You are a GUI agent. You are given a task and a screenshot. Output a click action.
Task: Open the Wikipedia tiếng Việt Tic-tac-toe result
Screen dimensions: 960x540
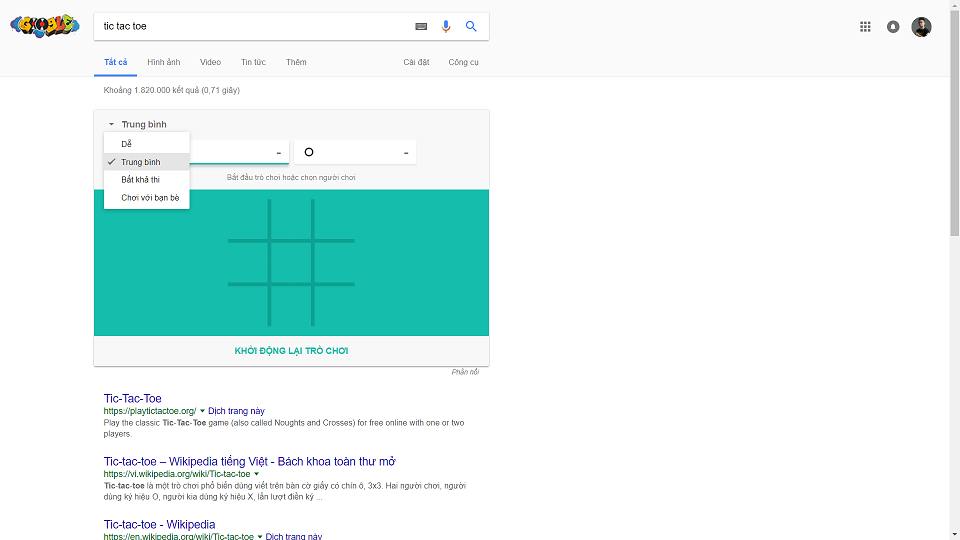click(250, 462)
